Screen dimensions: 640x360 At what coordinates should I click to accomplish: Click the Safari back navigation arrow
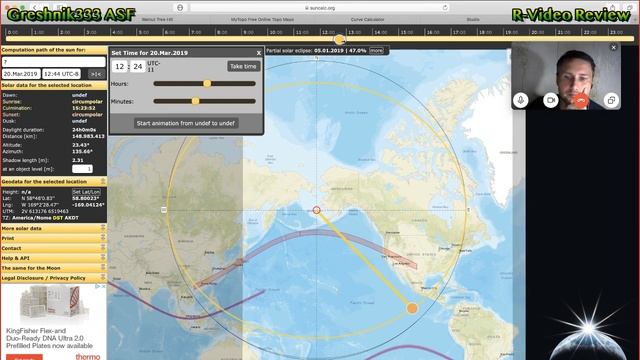click(35, 8)
